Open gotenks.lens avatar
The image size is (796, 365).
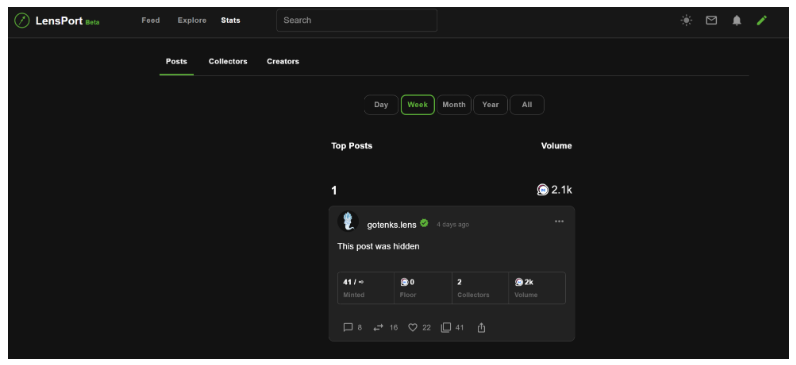[x=348, y=222]
